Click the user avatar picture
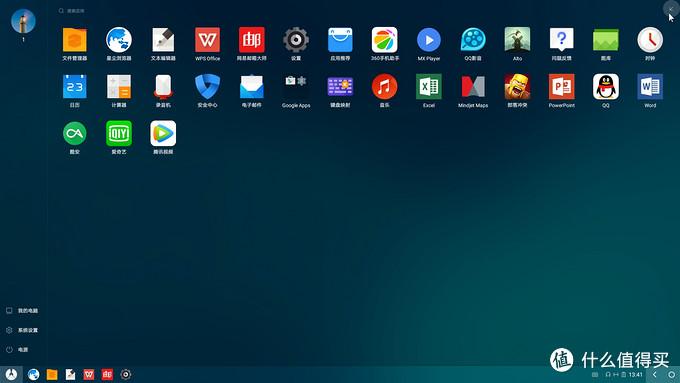 [x=23, y=21]
